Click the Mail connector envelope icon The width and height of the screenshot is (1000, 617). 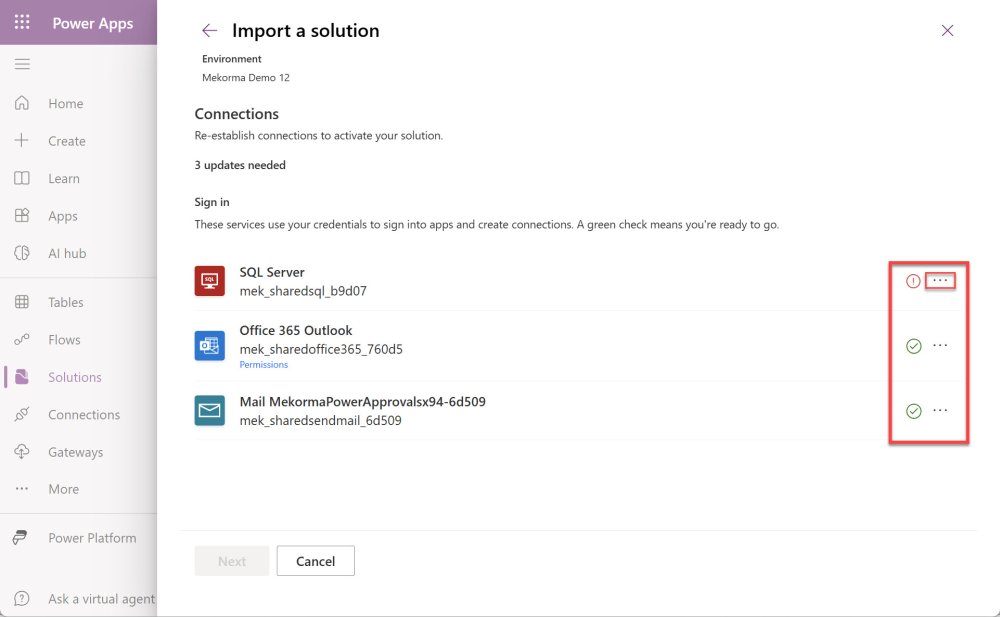210,411
